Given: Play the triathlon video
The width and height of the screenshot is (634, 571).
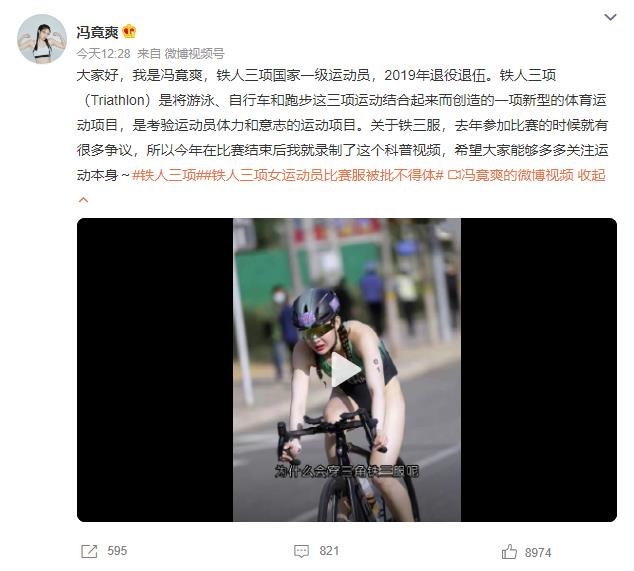Looking at the screenshot, I should point(346,370).
